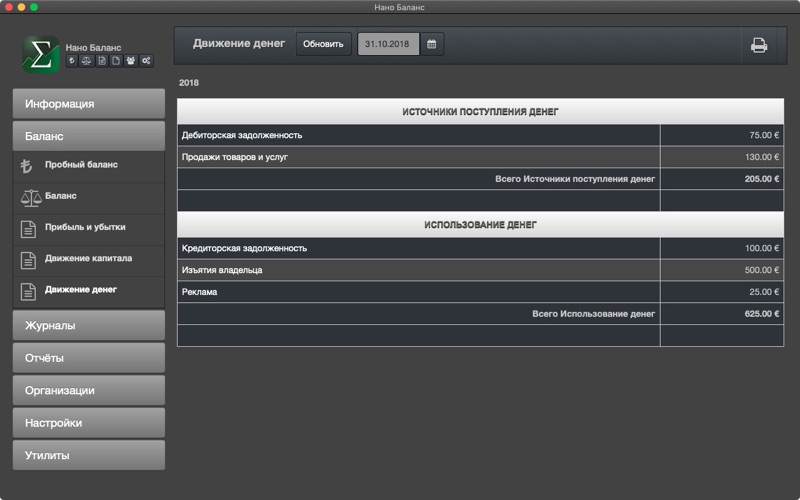Click the blank document shortcut icon

coord(116,61)
